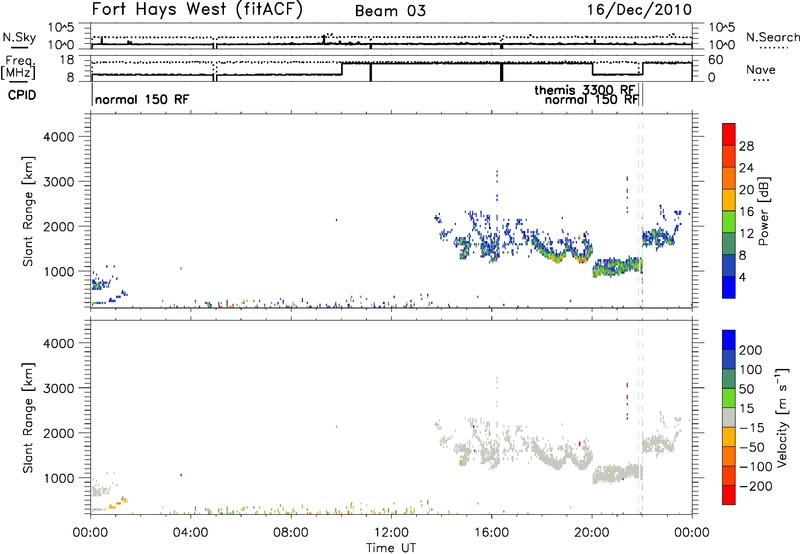The image size is (800, 554).
Task: Click the 'CPID' row label
Action: click(x=22, y=95)
